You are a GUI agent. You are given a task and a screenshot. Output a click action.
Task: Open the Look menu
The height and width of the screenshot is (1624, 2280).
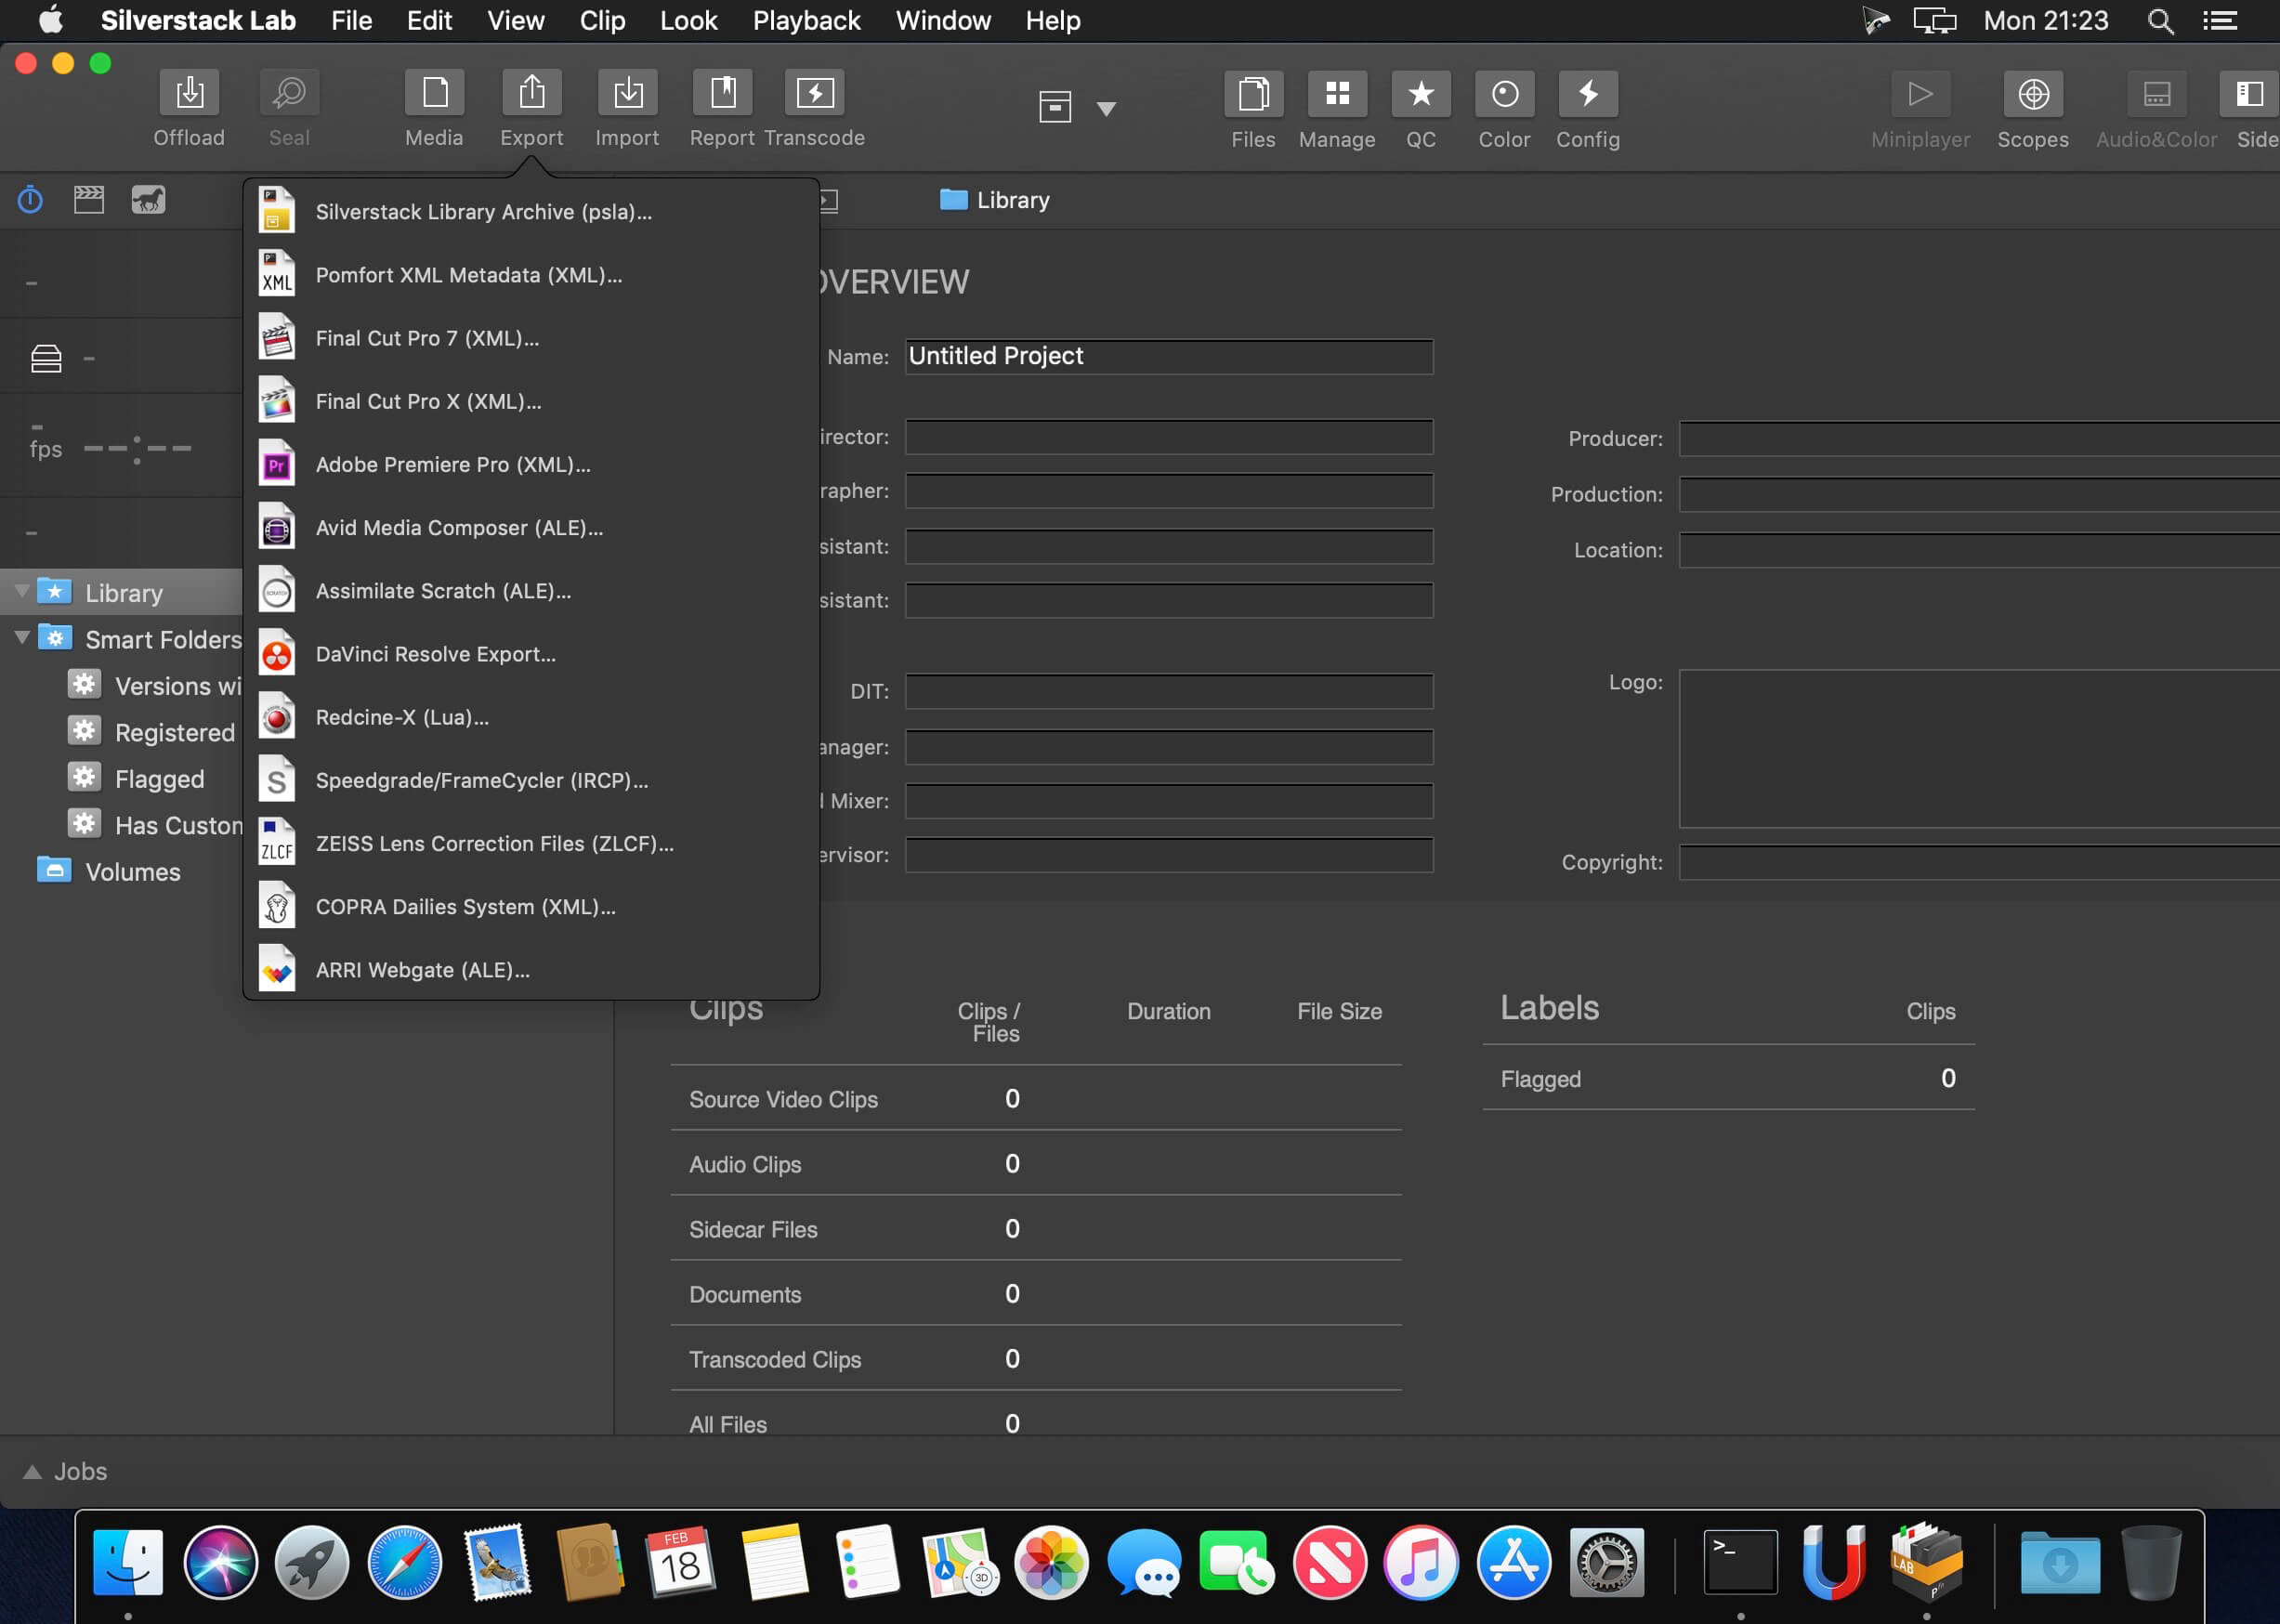tap(688, 21)
